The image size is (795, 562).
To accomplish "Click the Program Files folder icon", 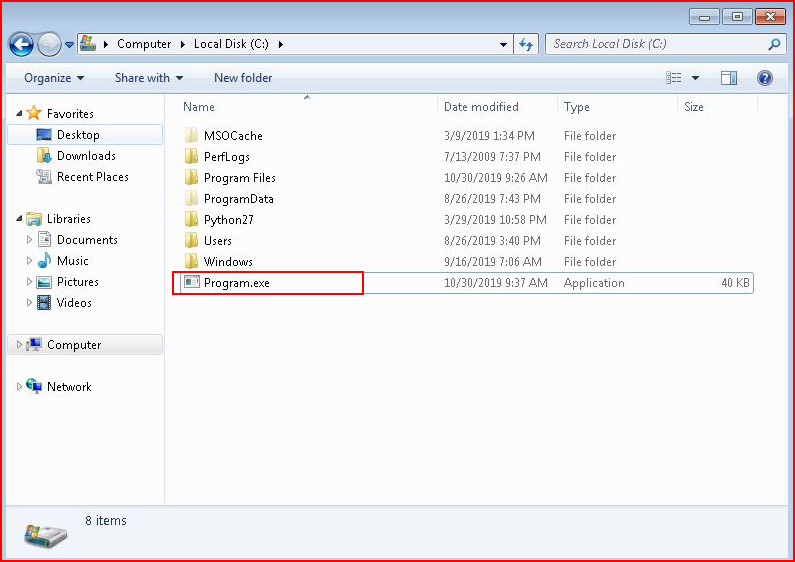I will [x=192, y=178].
